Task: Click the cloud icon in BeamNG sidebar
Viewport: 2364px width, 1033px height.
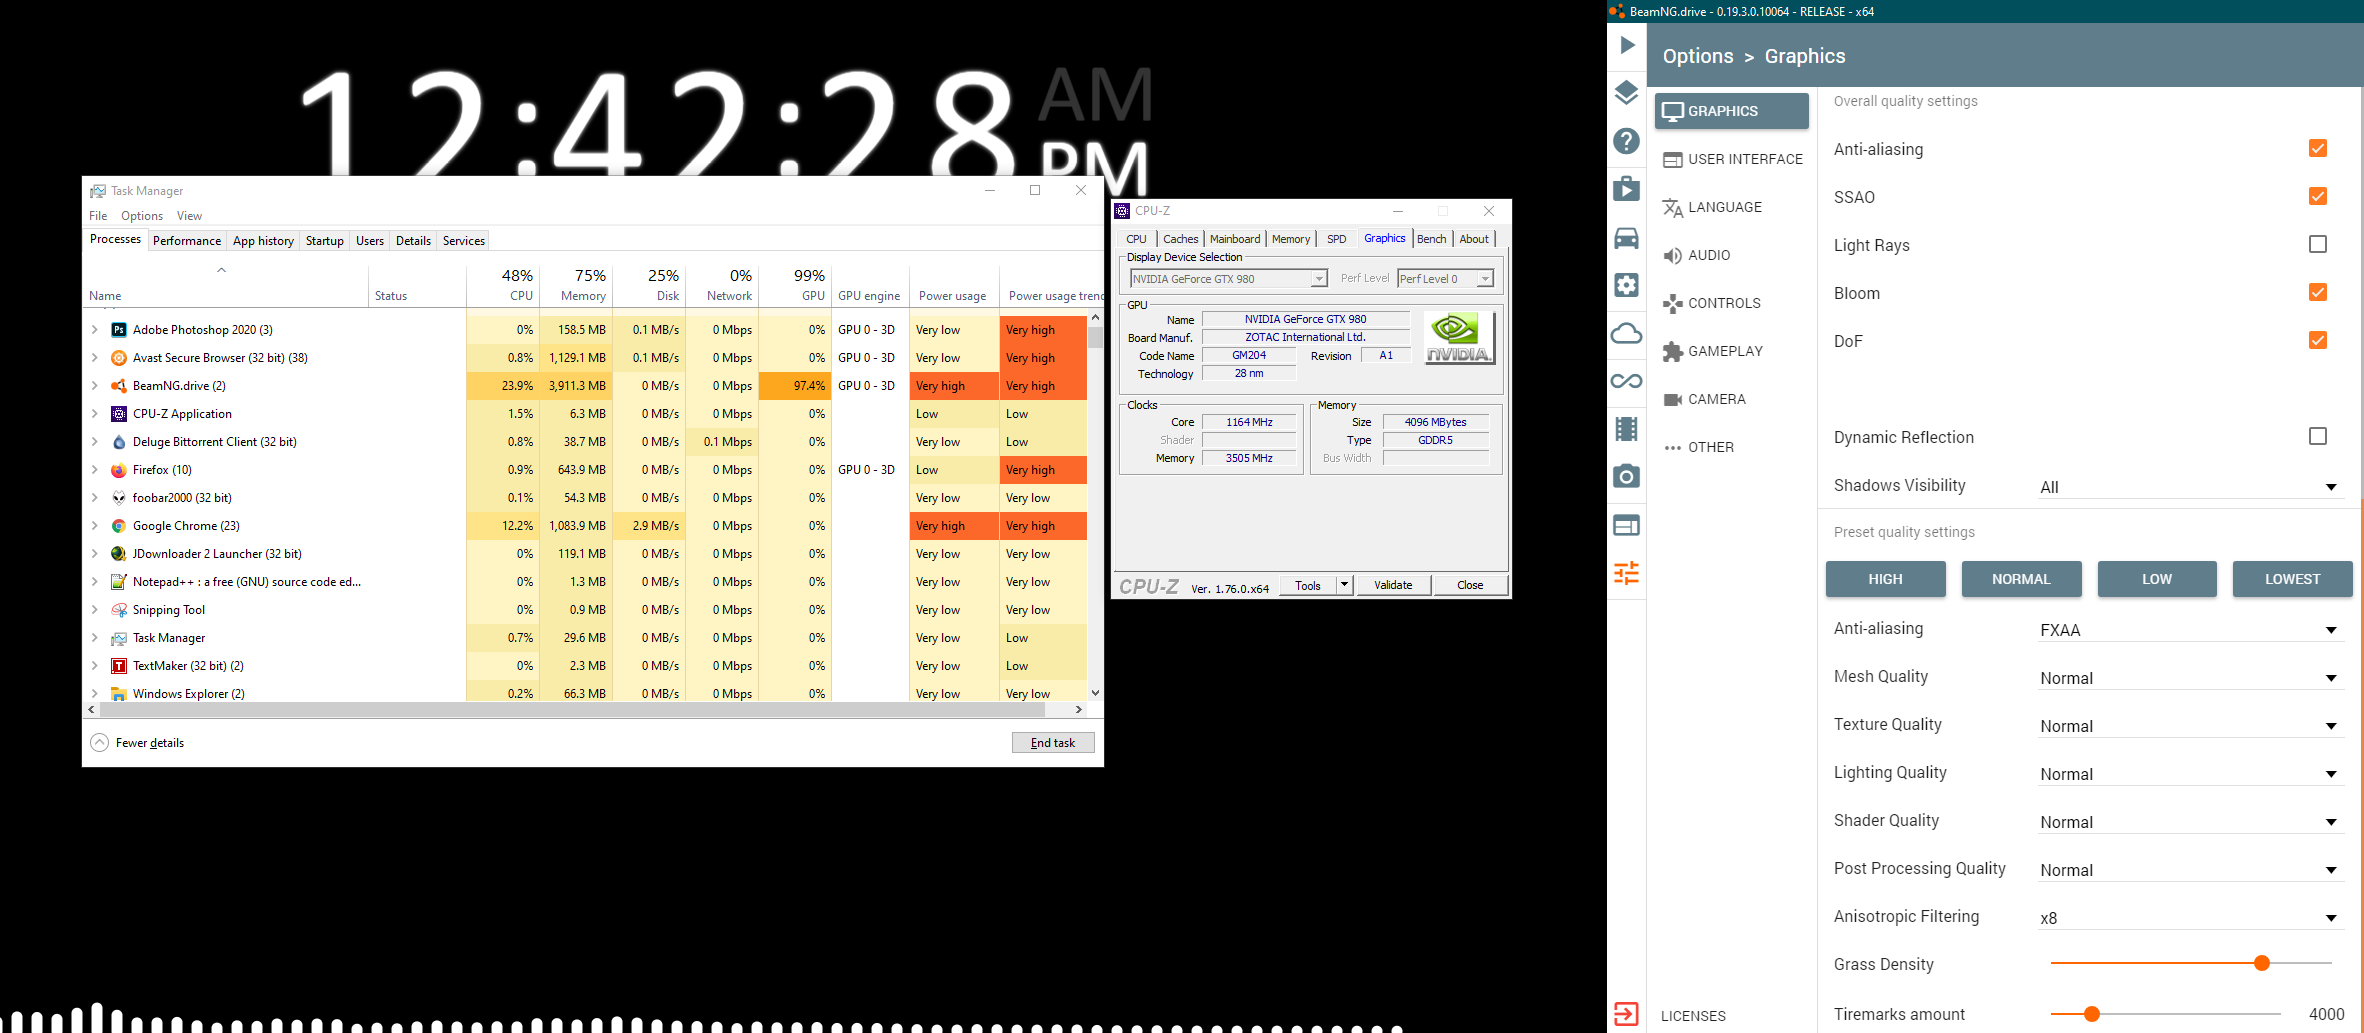Action: coord(1627,333)
